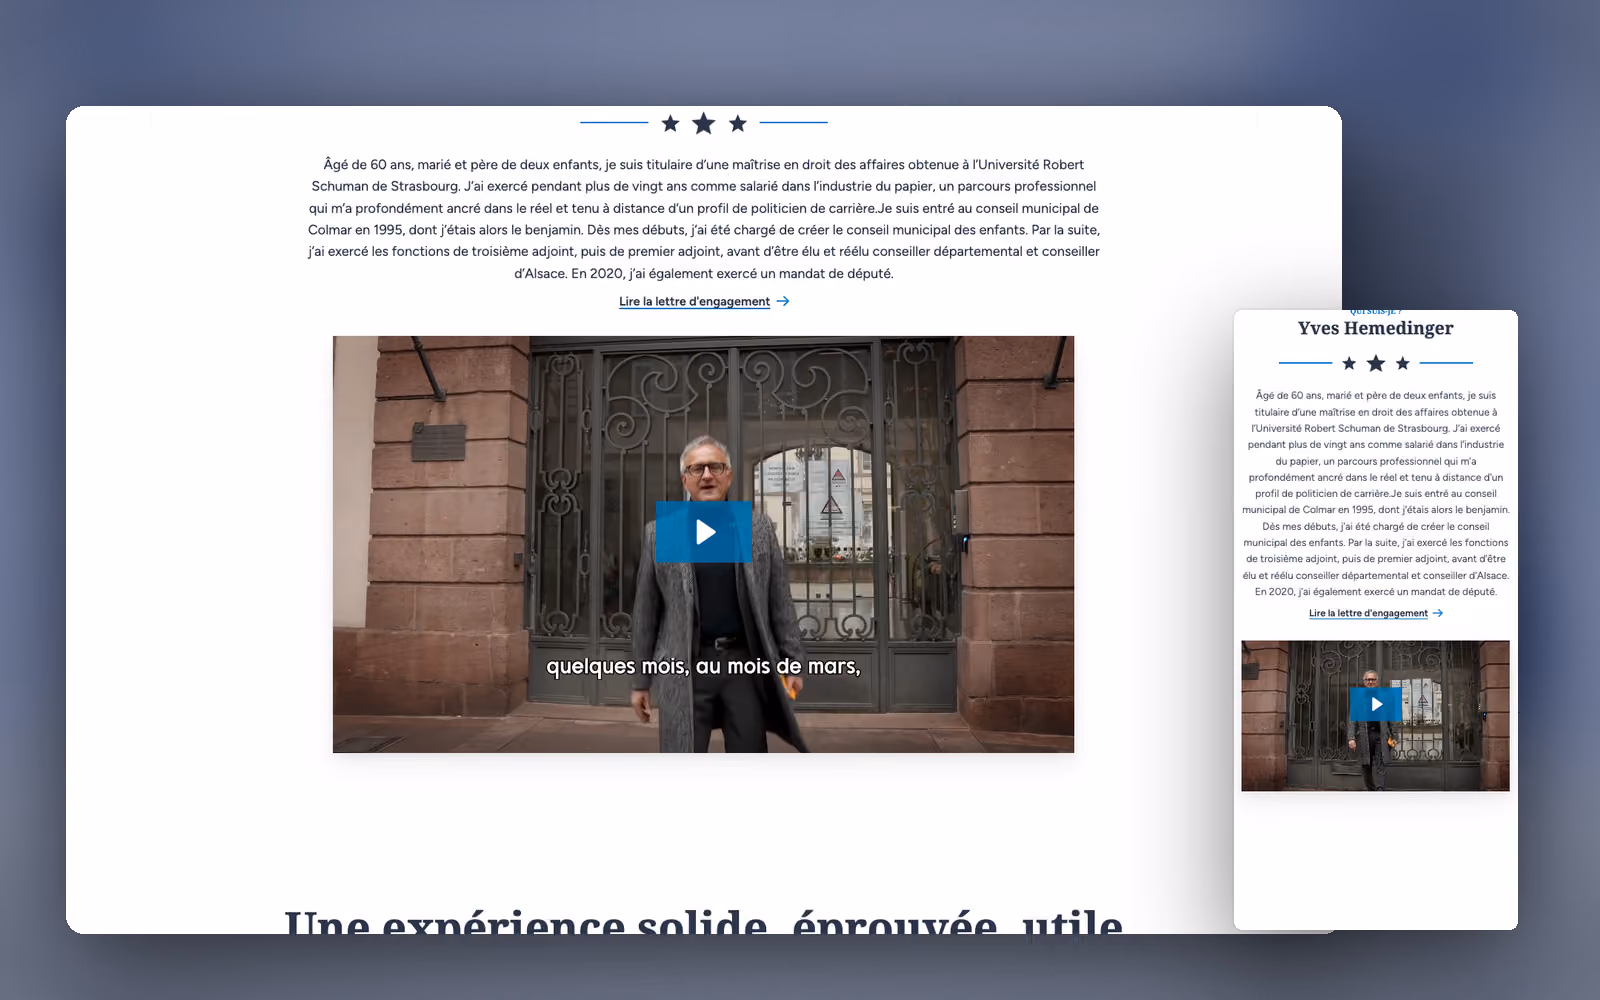Open 'Lire la lettre d'engagement' link in mobile preview
1600x1000 pixels.
tap(1368, 613)
